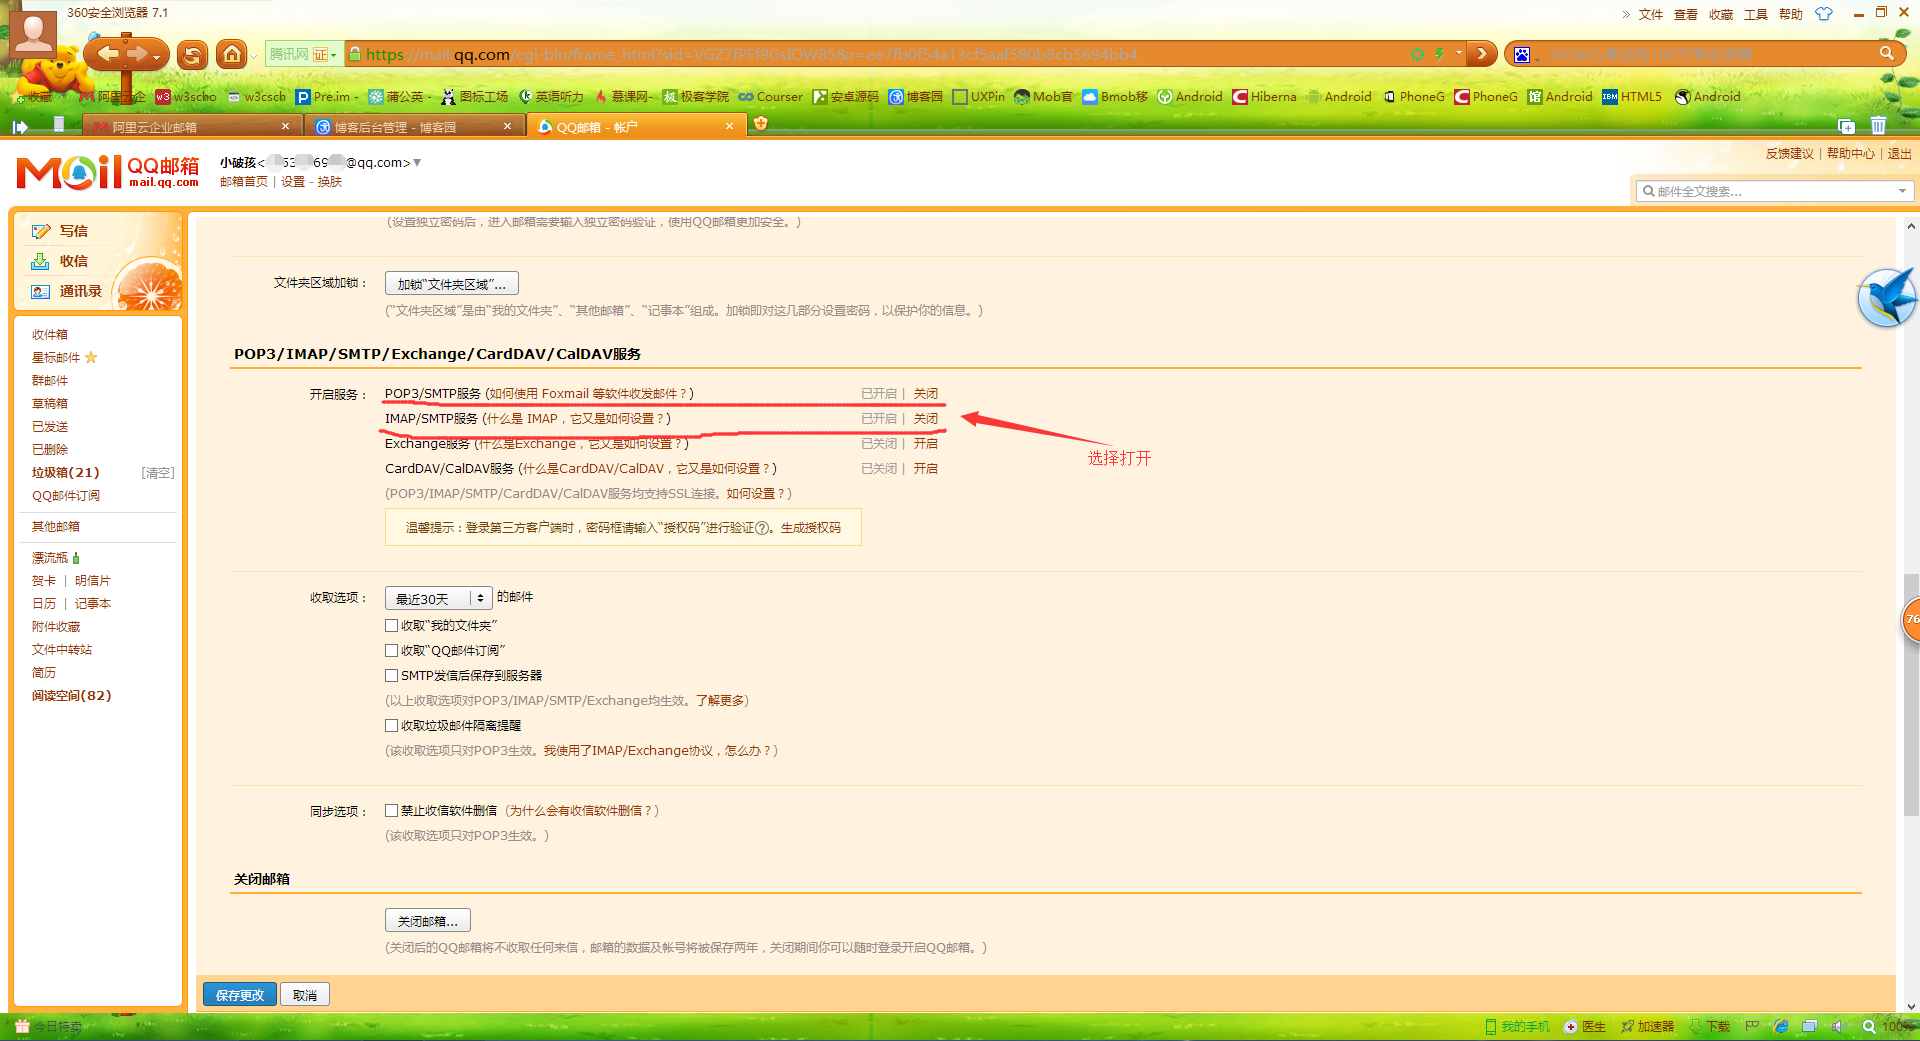
Task: Click the 生成授权码 link
Action: 811,527
